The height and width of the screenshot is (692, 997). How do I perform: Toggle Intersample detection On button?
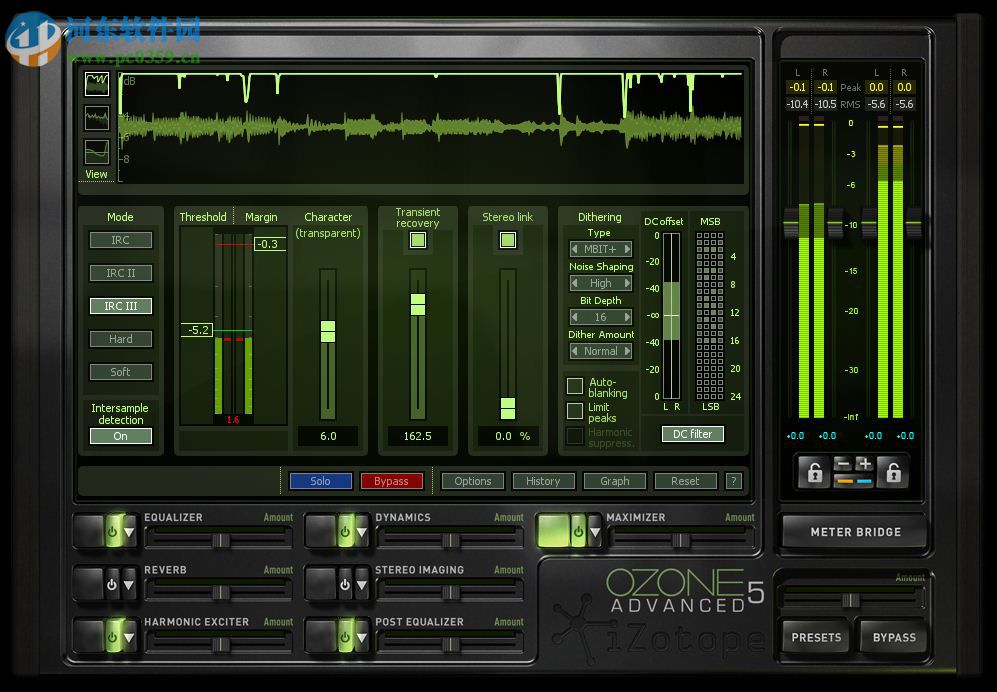pyautogui.click(x=121, y=436)
